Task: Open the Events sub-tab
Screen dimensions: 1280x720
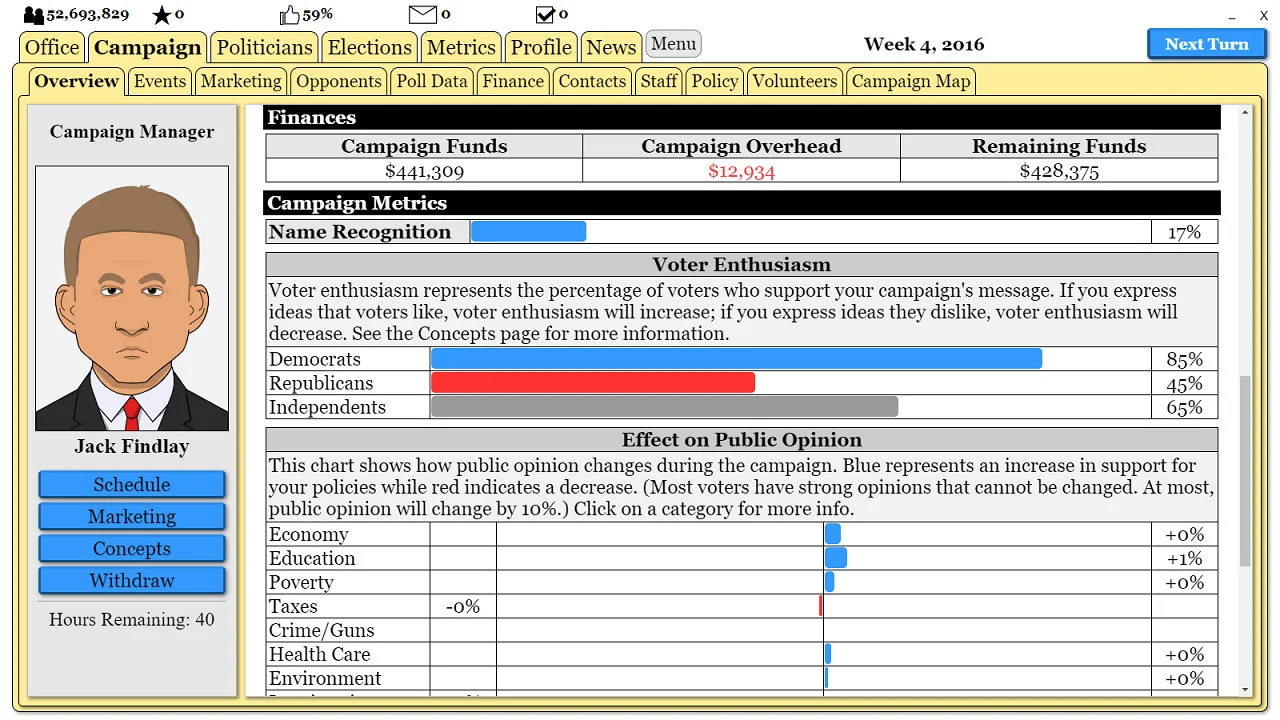Action: [159, 81]
